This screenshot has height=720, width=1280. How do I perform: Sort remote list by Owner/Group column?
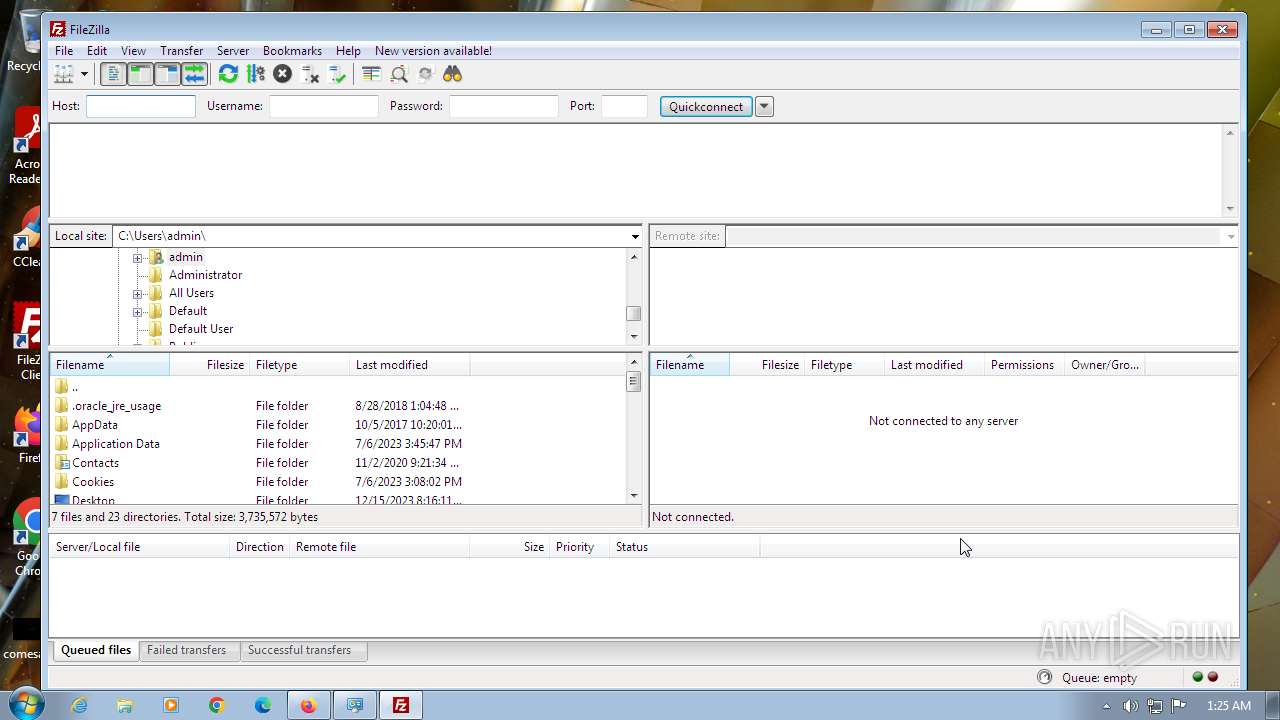1104,365
